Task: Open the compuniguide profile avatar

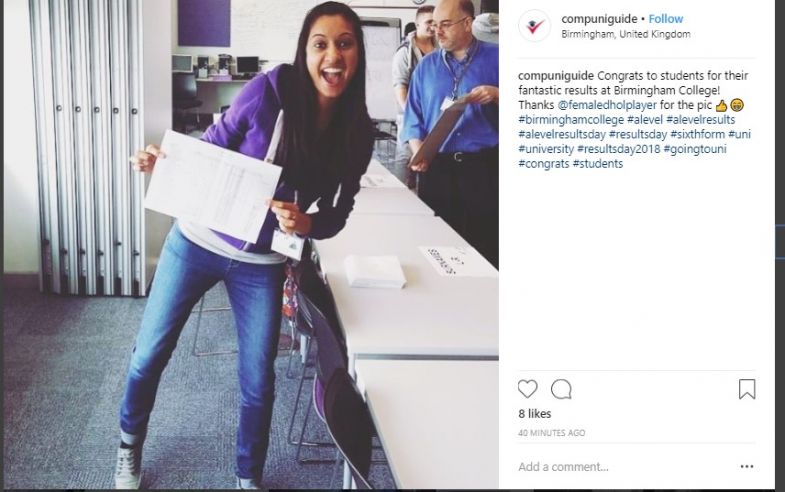Action: coord(535,26)
